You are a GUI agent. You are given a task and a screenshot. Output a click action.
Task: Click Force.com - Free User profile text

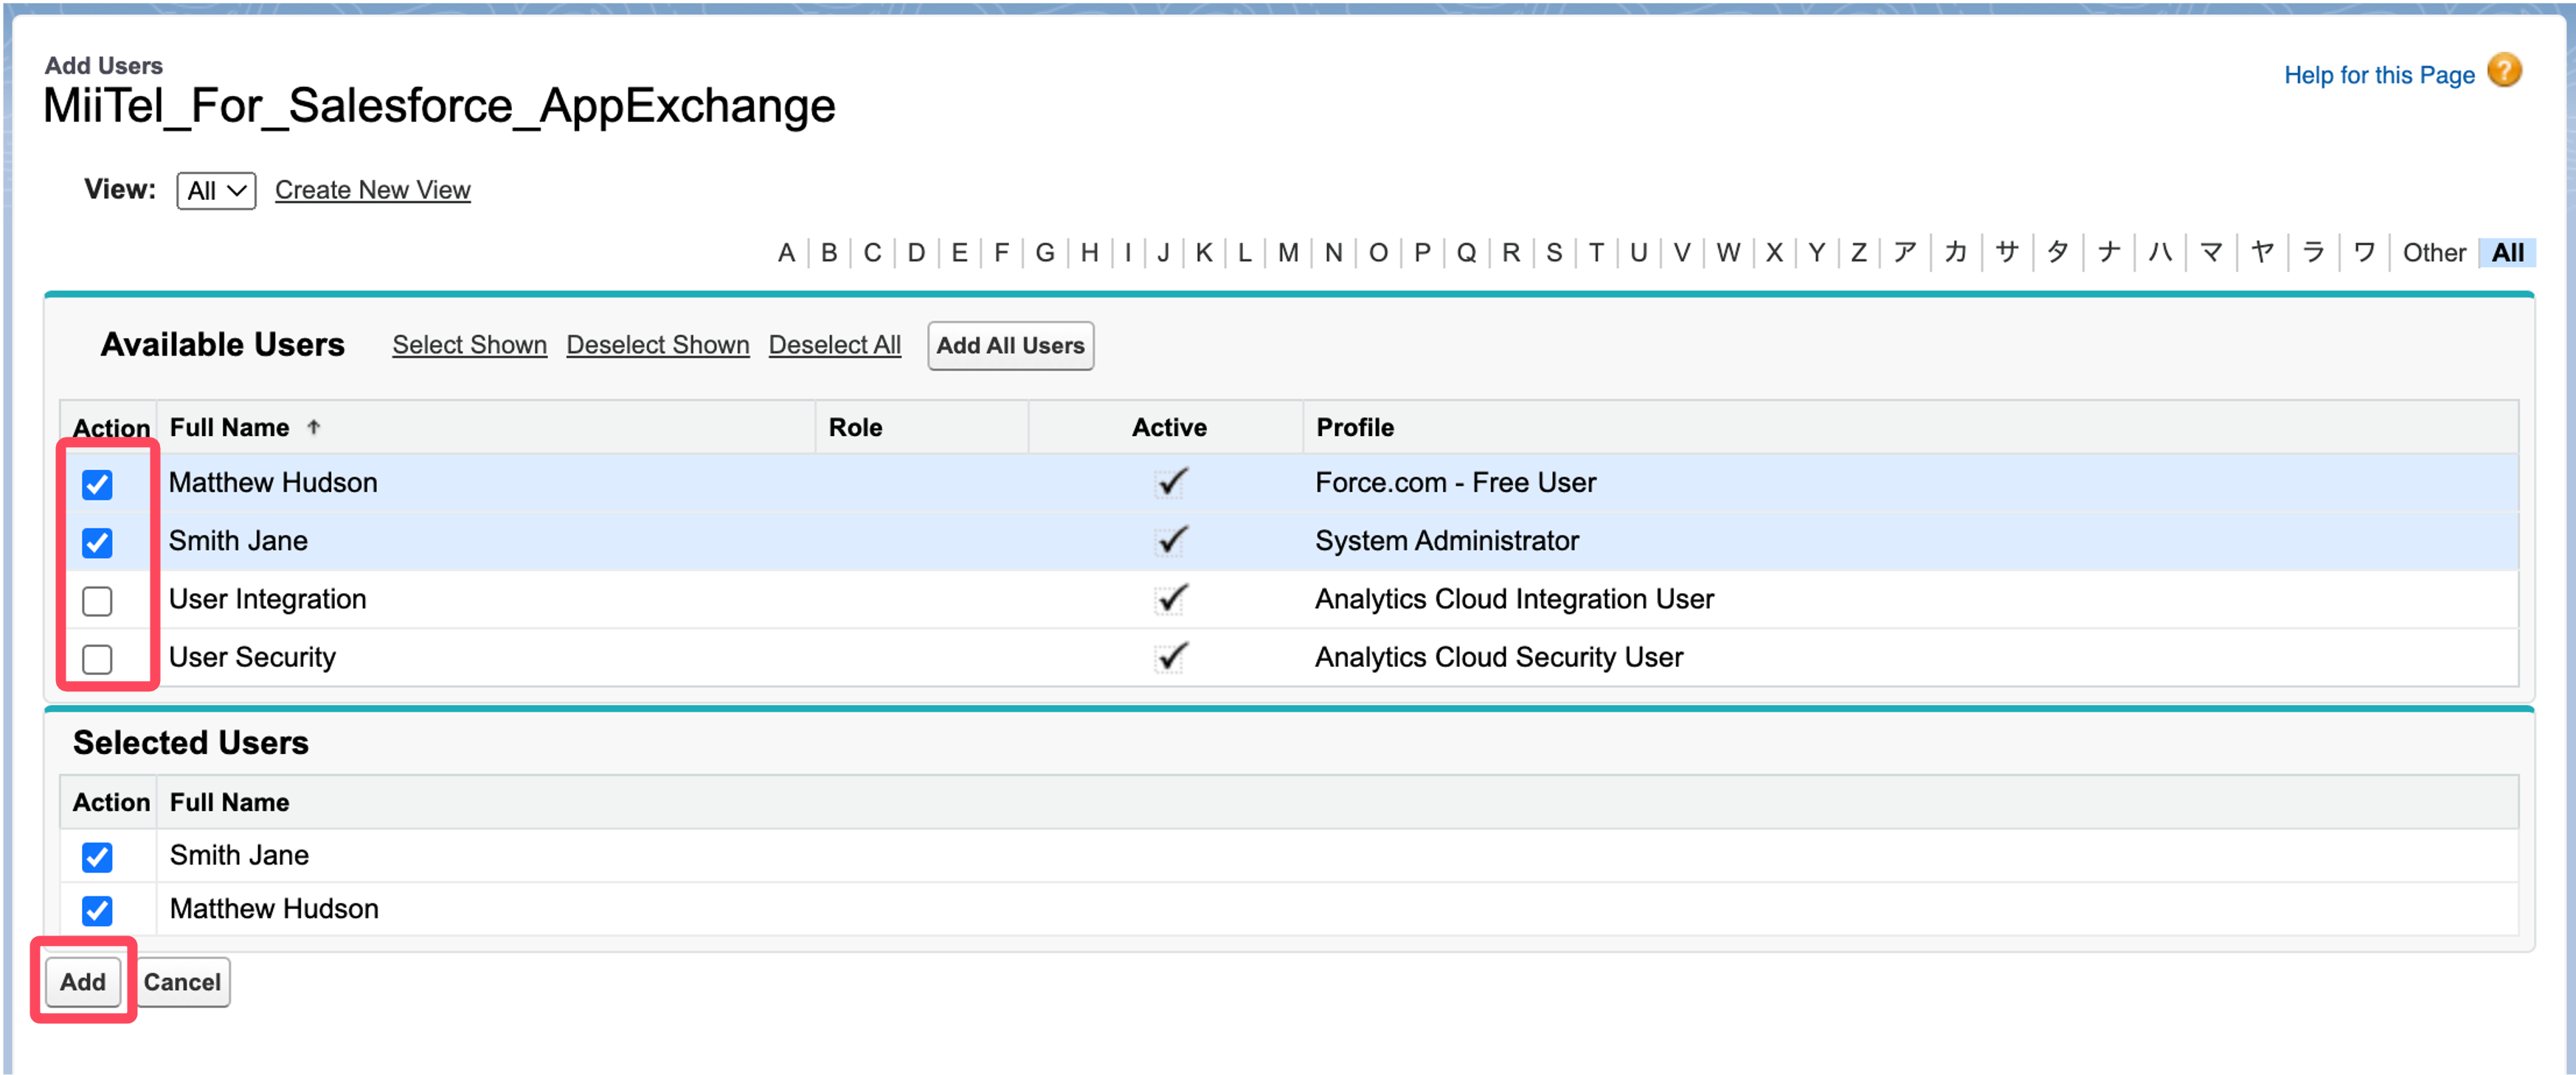[x=1455, y=482]
